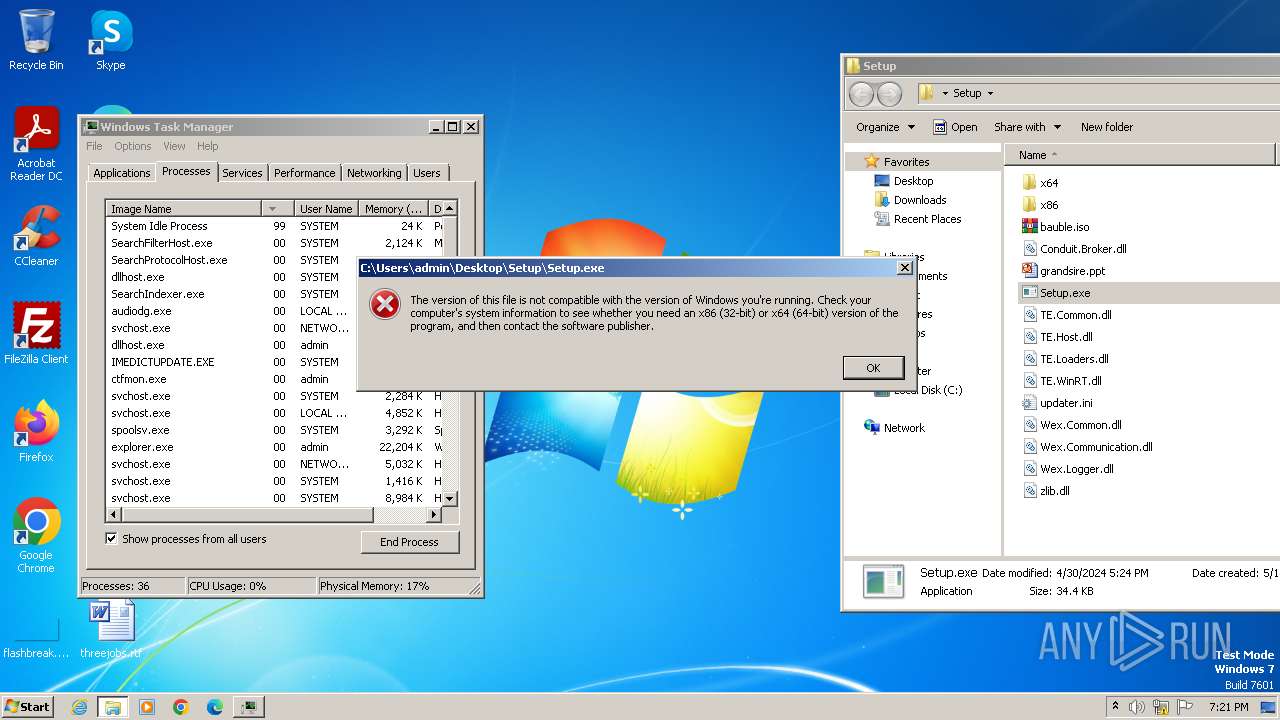This screenshot has height=720, width=1280.
Task: Switch to the Networking tab
Action: click(374, 173)
